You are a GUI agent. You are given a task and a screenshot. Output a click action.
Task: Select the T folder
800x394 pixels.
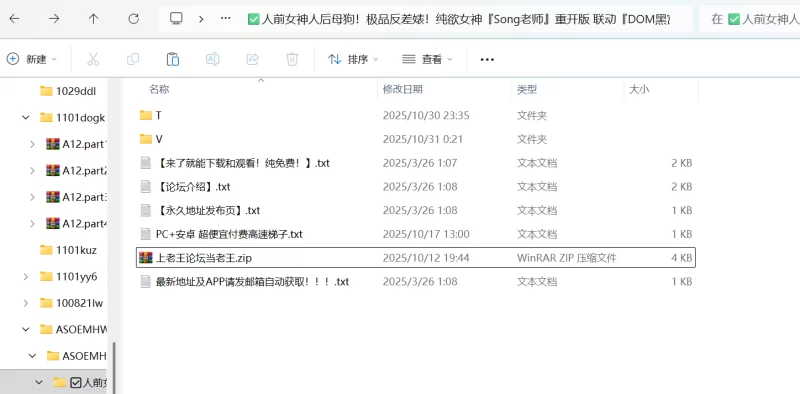(x=416, y=115)
